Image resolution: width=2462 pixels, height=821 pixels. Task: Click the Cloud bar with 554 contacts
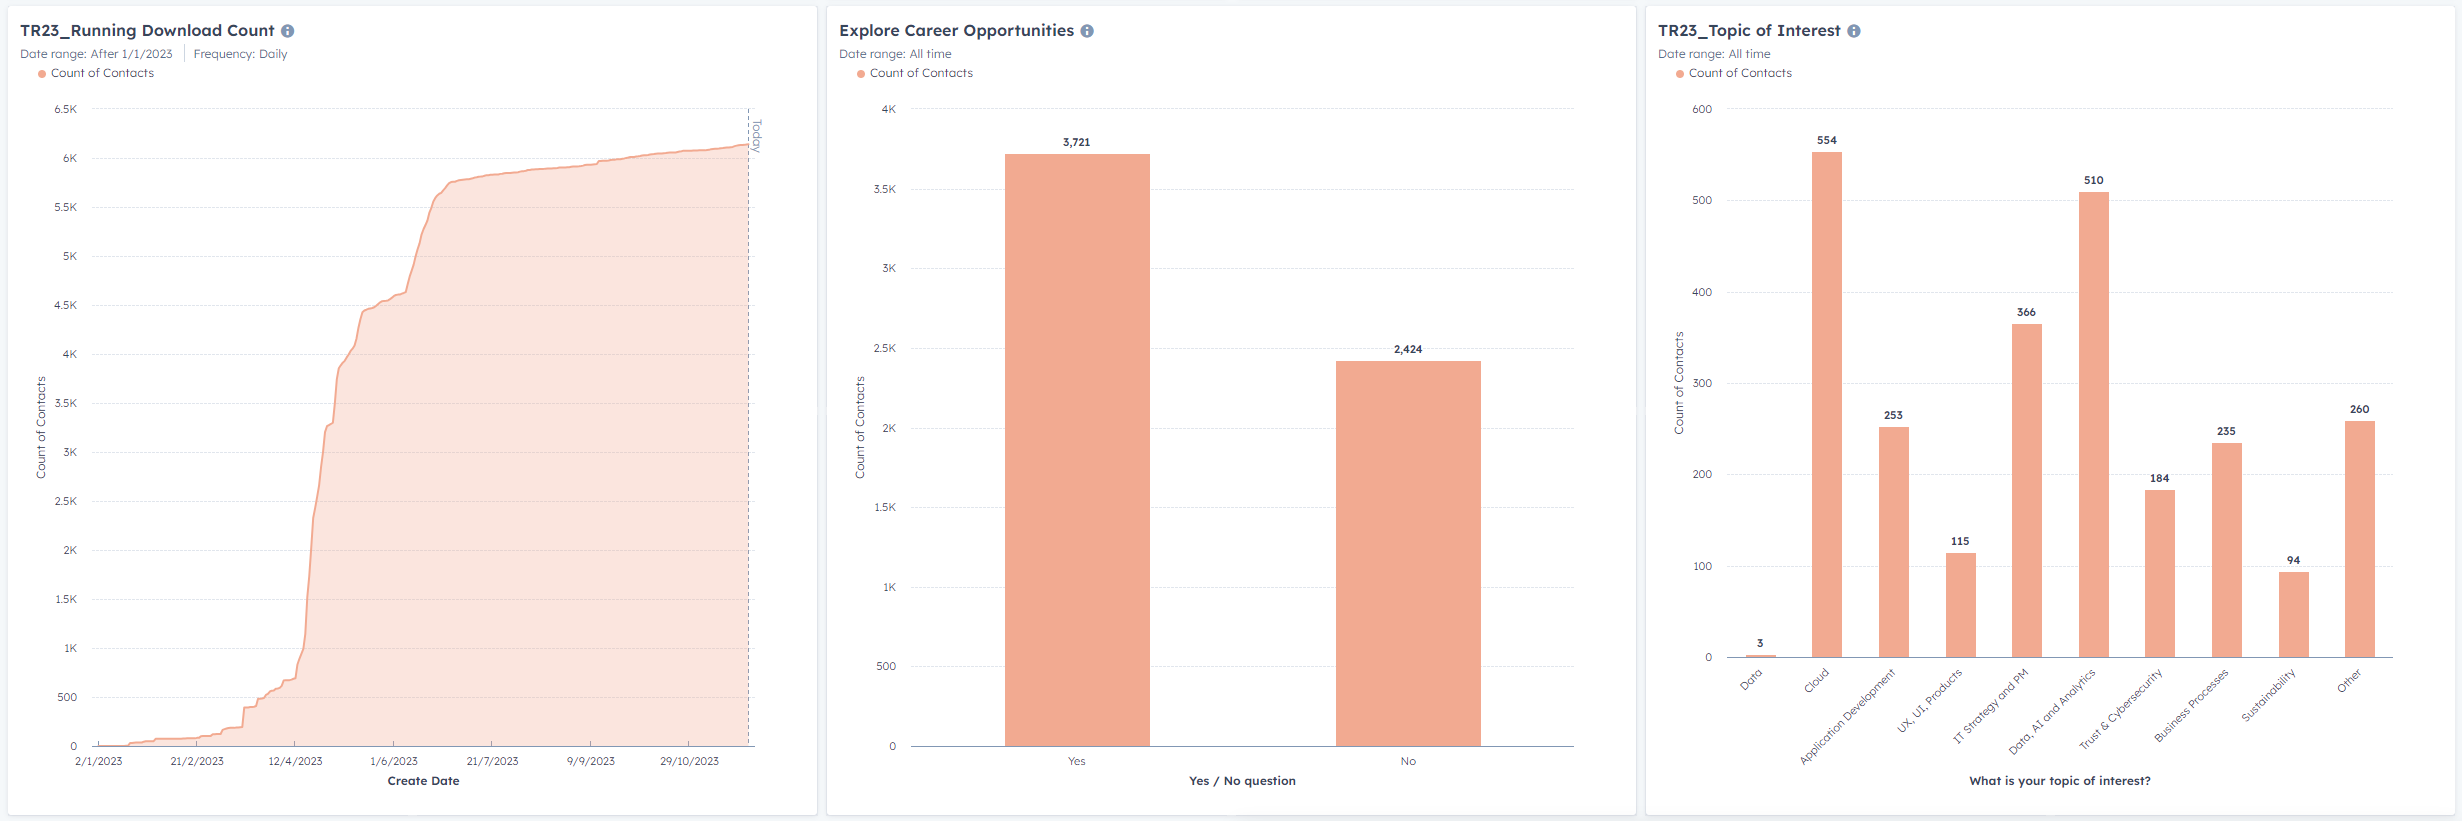[x=1827, y=405]
